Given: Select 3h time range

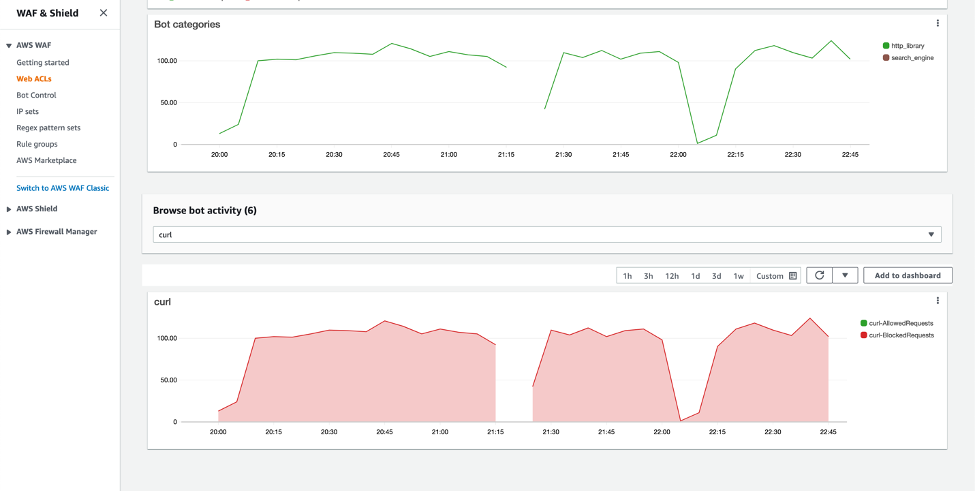Looking at the screenshot, I should point(649,275).
